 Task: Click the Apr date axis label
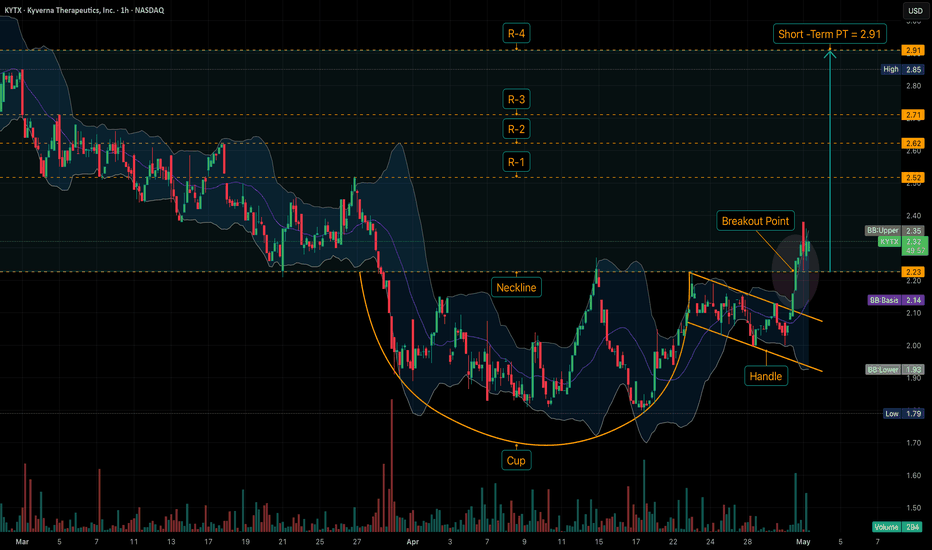413,542
